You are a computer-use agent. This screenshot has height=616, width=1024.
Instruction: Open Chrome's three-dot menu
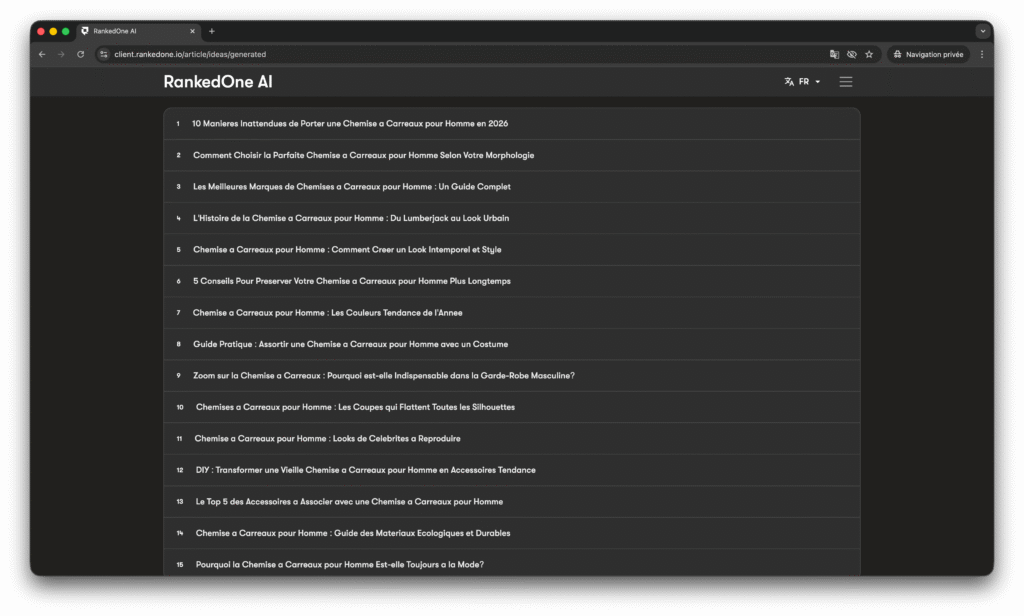(981, 54)
